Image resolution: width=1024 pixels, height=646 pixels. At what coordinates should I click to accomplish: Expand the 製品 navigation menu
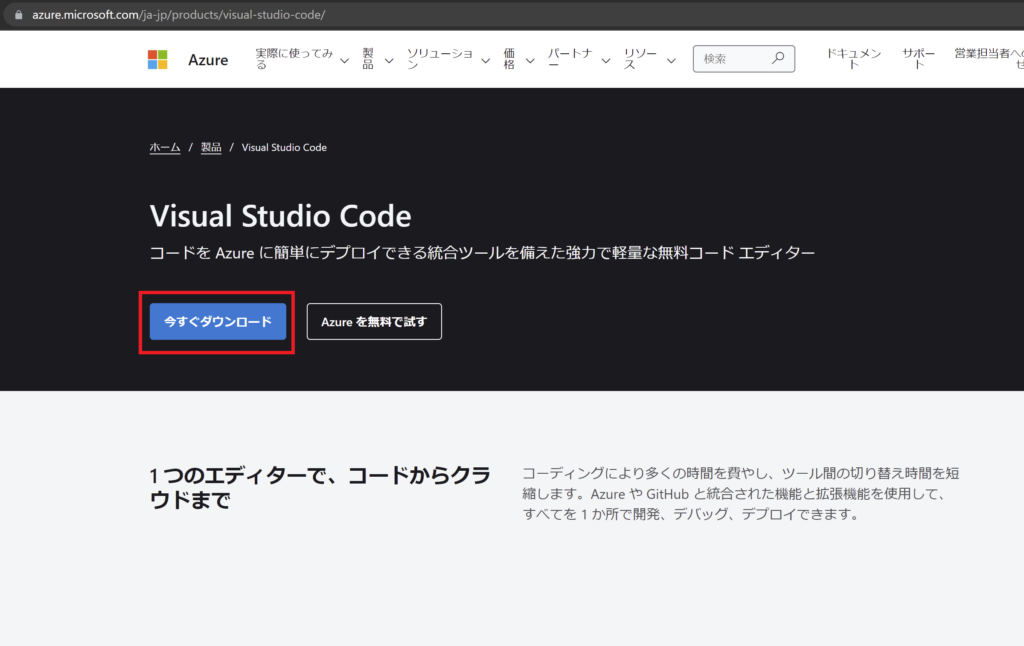pos(377,59)
